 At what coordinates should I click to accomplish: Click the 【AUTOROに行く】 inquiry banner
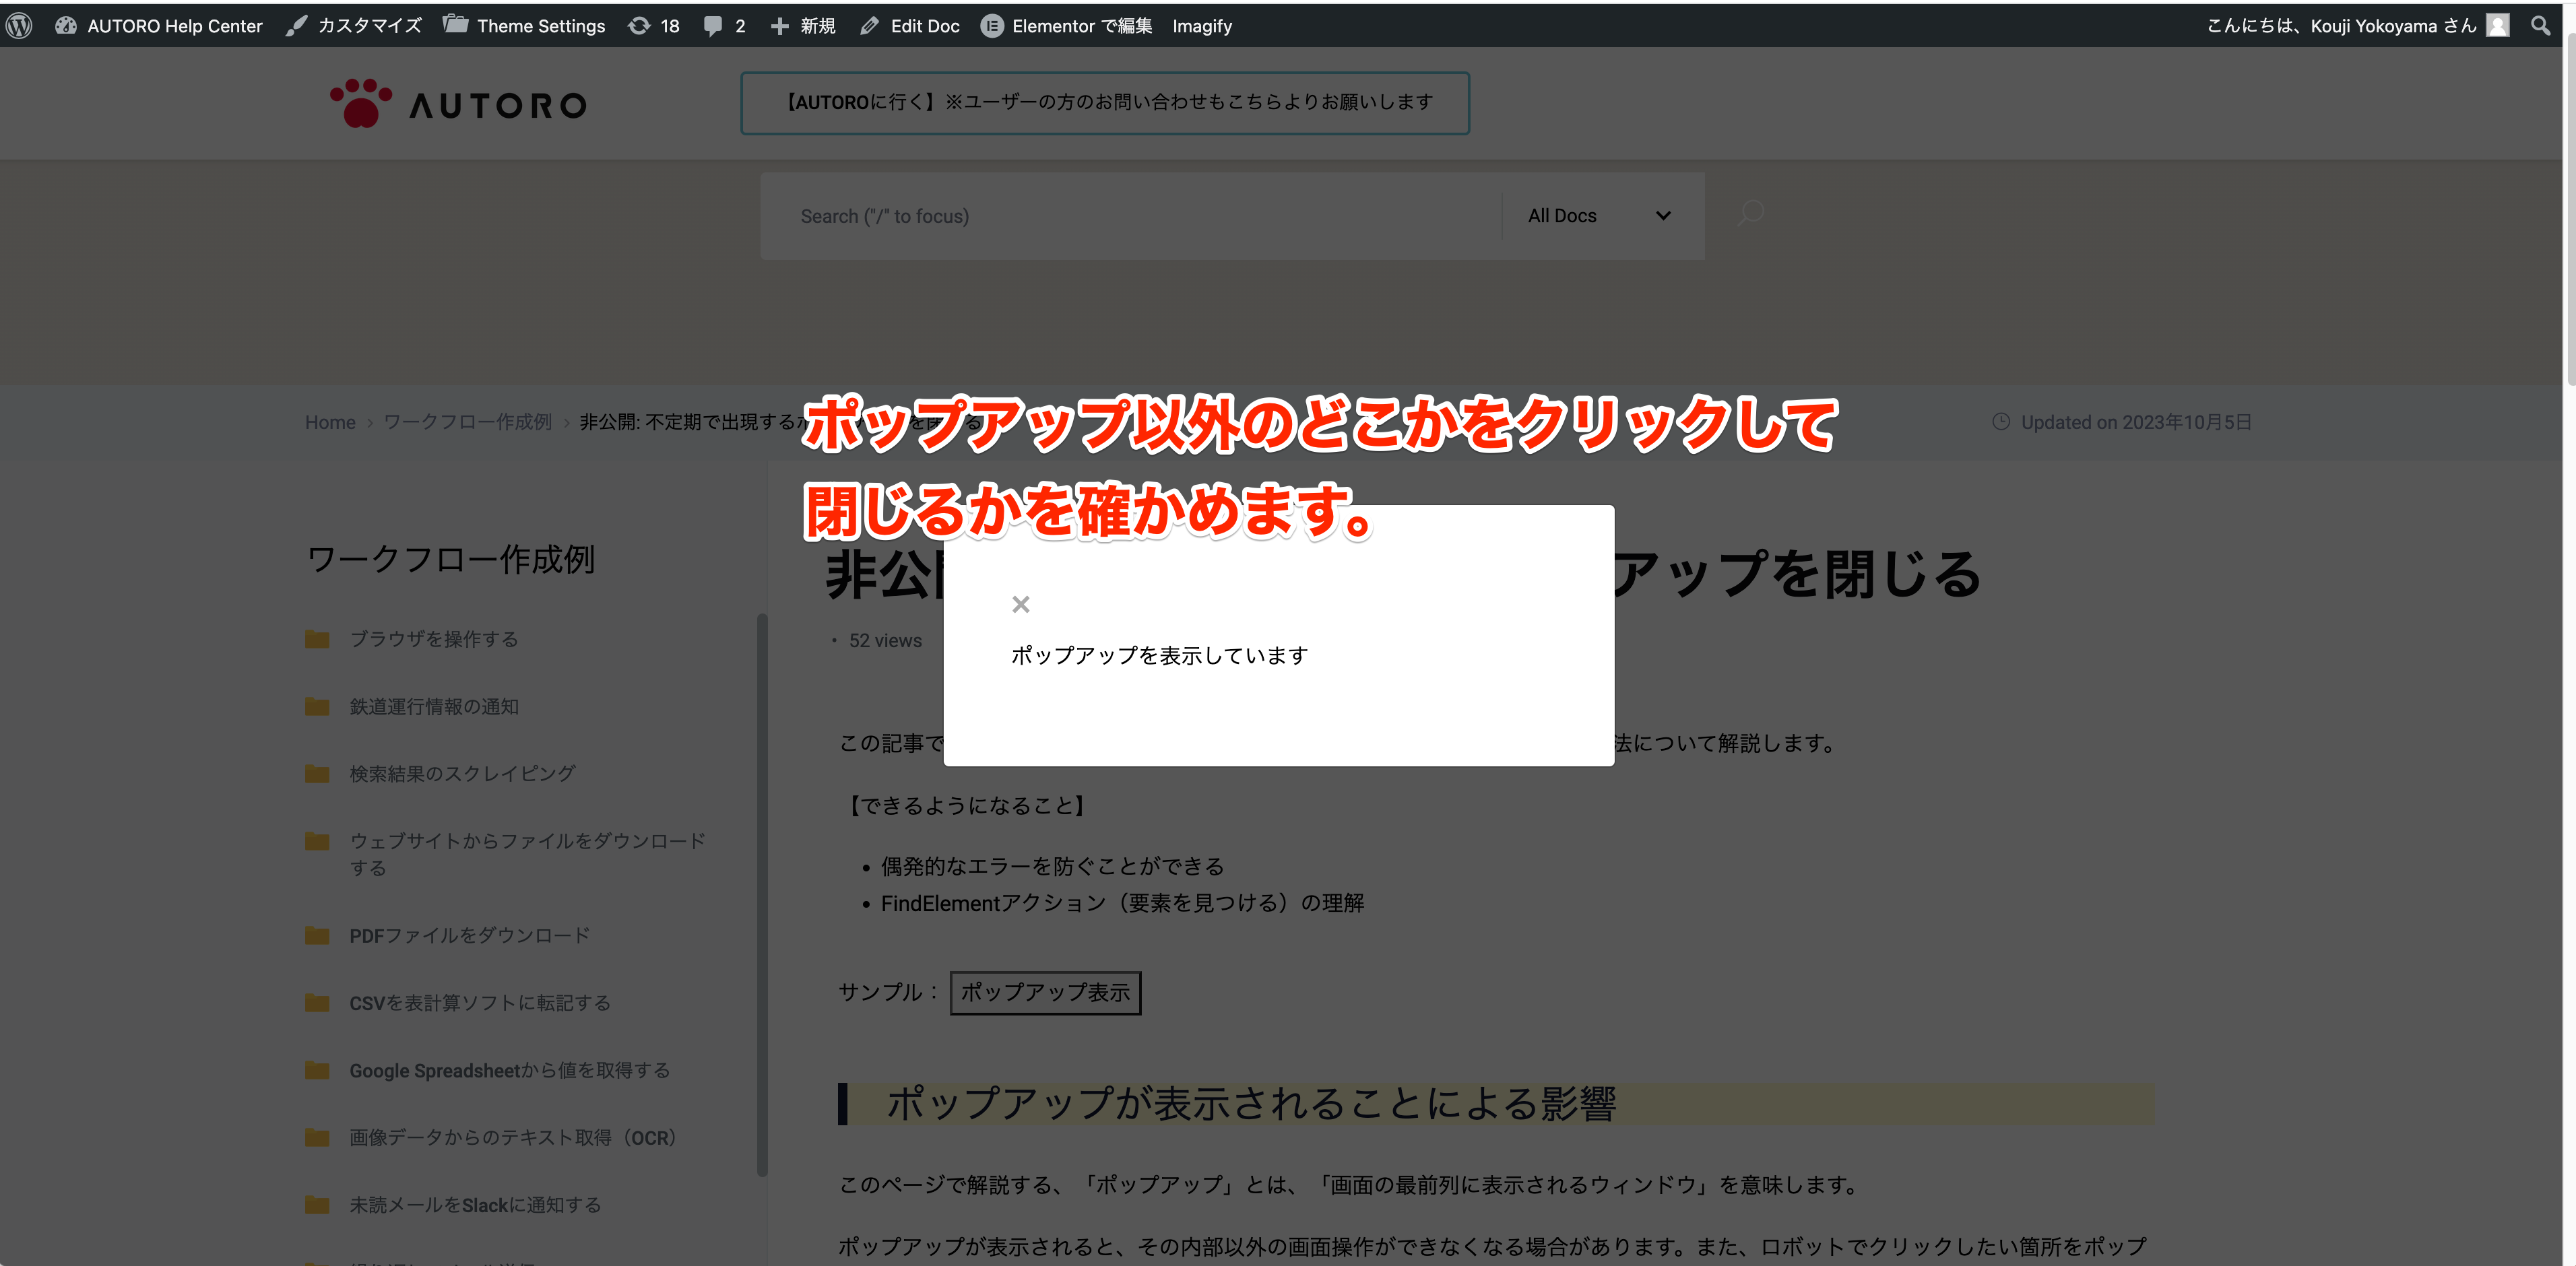click(x=1105, y=103)
